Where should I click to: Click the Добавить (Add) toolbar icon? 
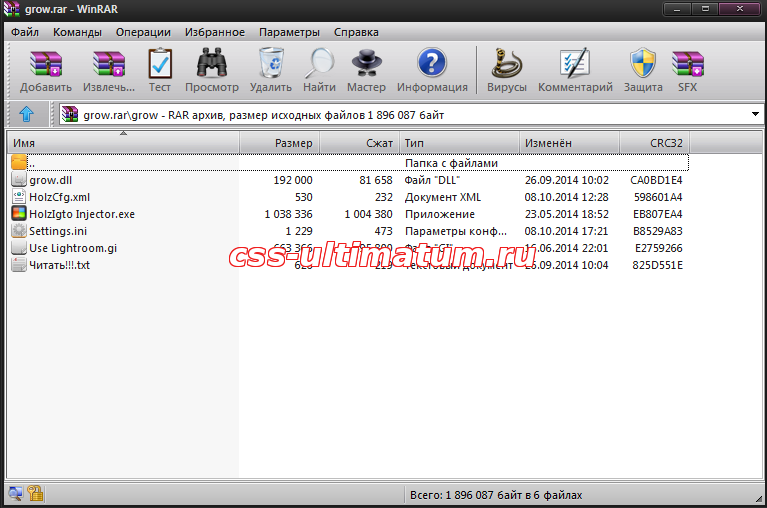click(45, 64)
